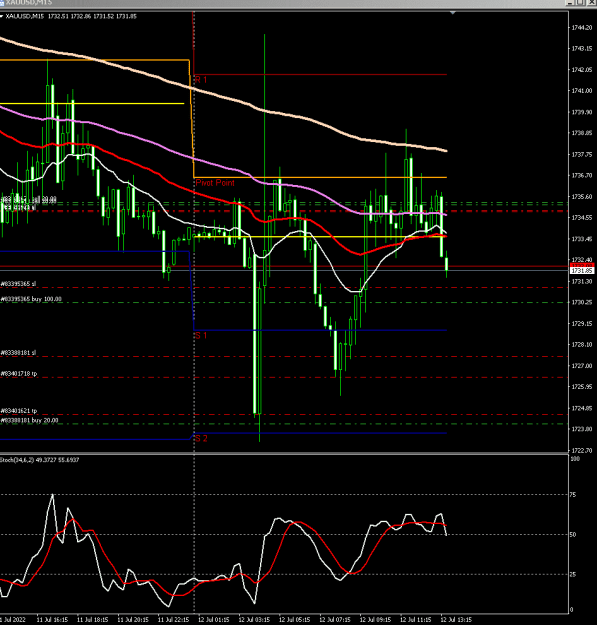This screenshot has height=625, width=597.
Task: Click the 1728.10 price scale label
Action: (581, 344)
